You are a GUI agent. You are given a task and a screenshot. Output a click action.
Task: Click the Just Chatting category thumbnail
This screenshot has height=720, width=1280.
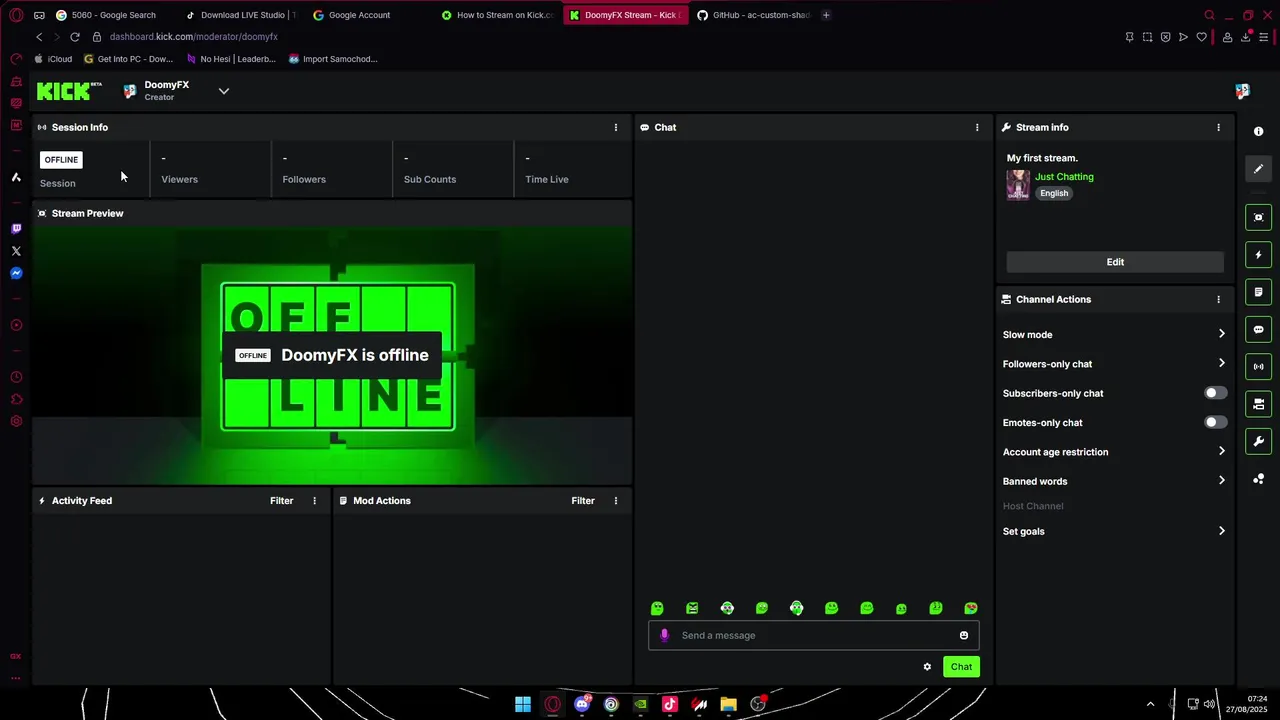[1018, 185]
